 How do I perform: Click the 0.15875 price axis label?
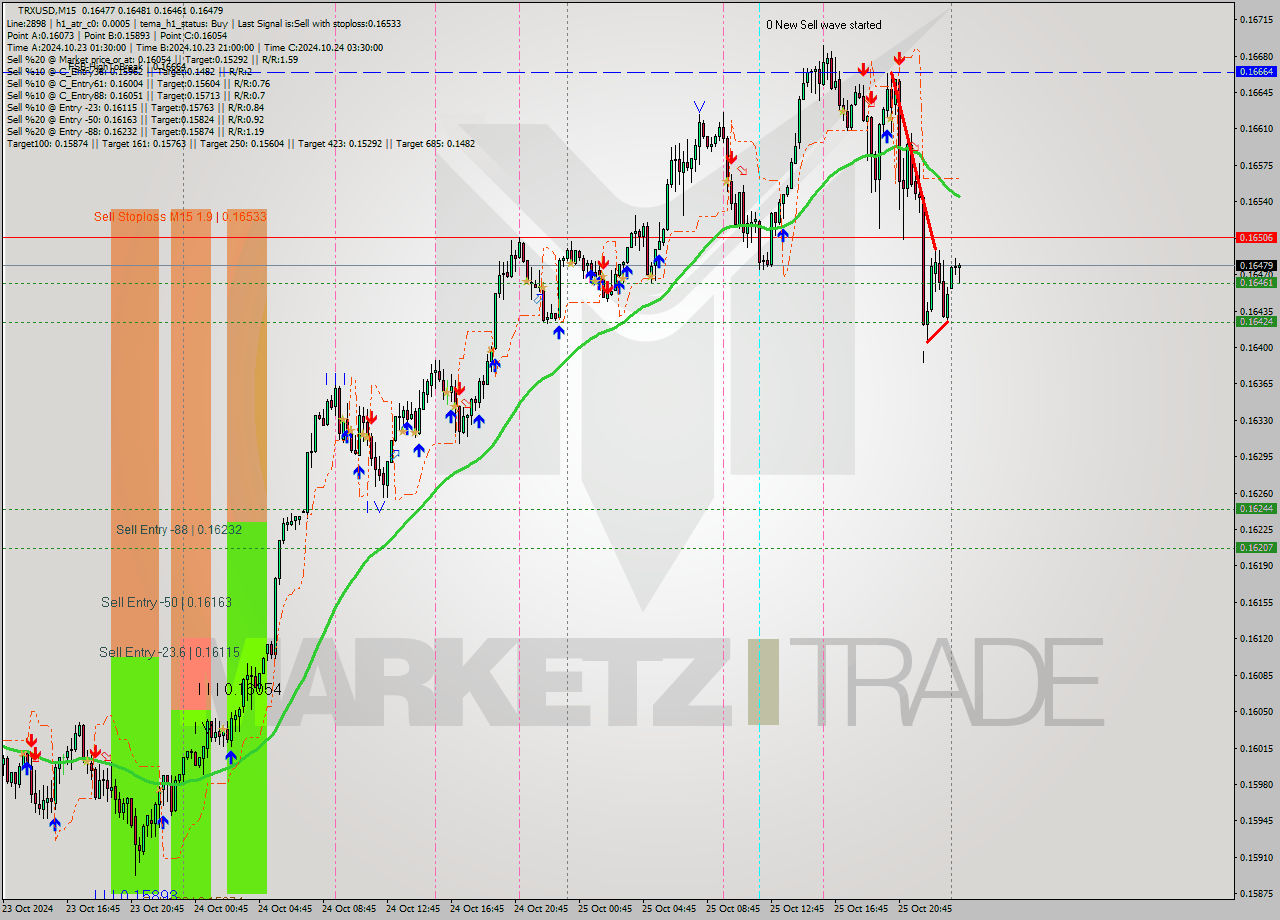pyautogui.click(x=1256, y=894)
